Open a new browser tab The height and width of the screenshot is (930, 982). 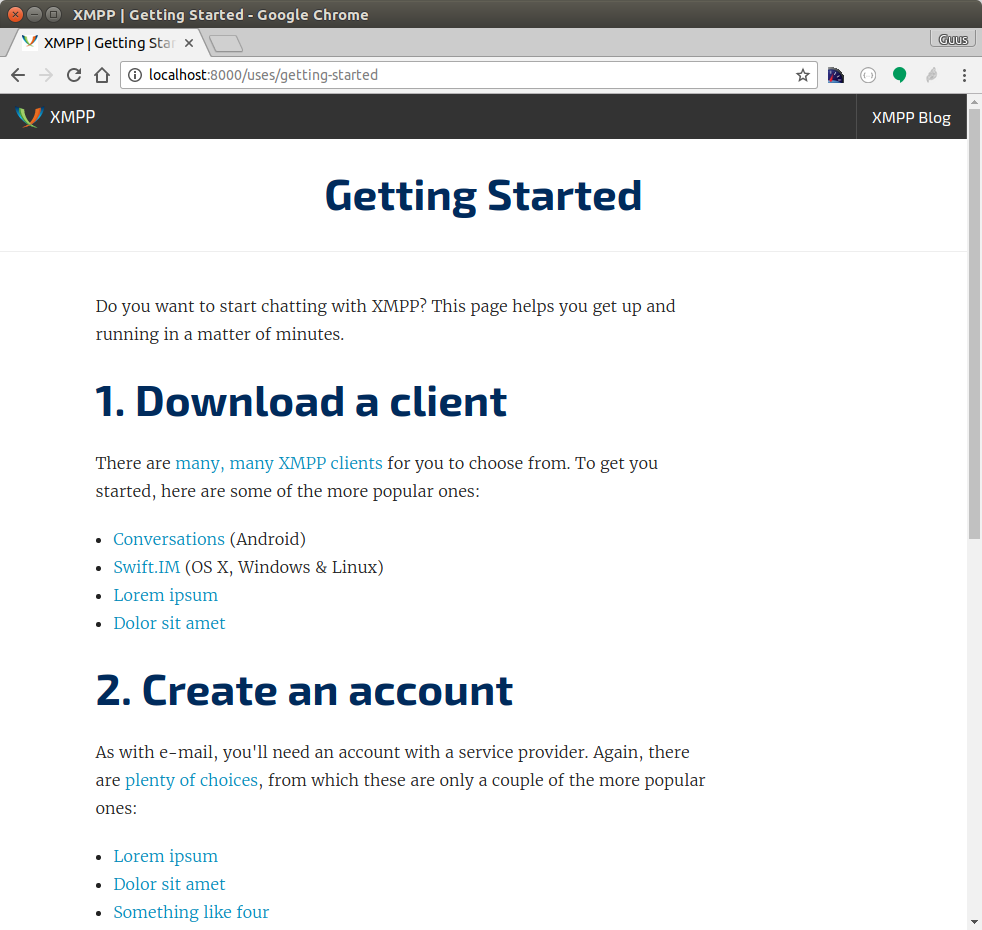tap(225, 43)
